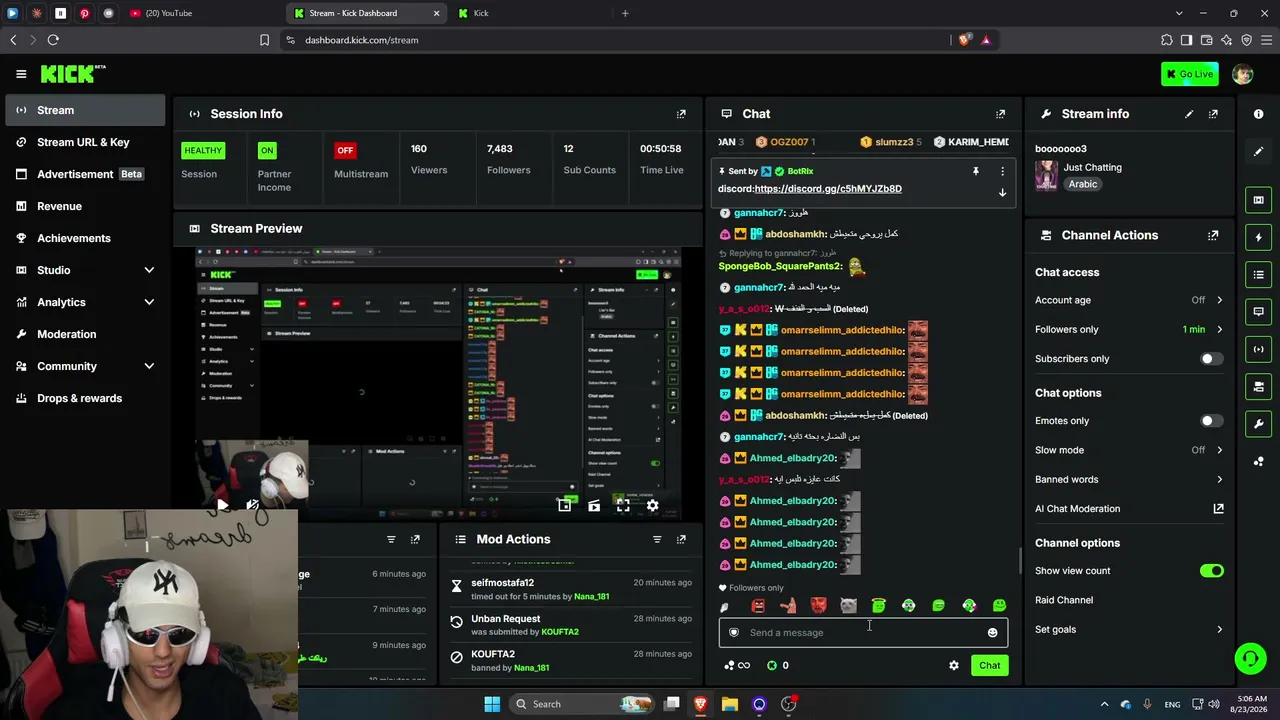Open the green support headset button
Screen dimensions: 1280x720
1250,658
